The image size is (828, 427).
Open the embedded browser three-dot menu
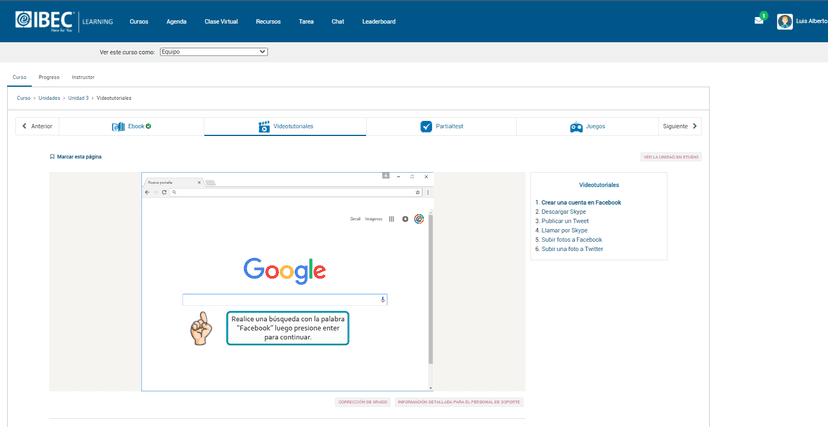[x=428, y=193]
